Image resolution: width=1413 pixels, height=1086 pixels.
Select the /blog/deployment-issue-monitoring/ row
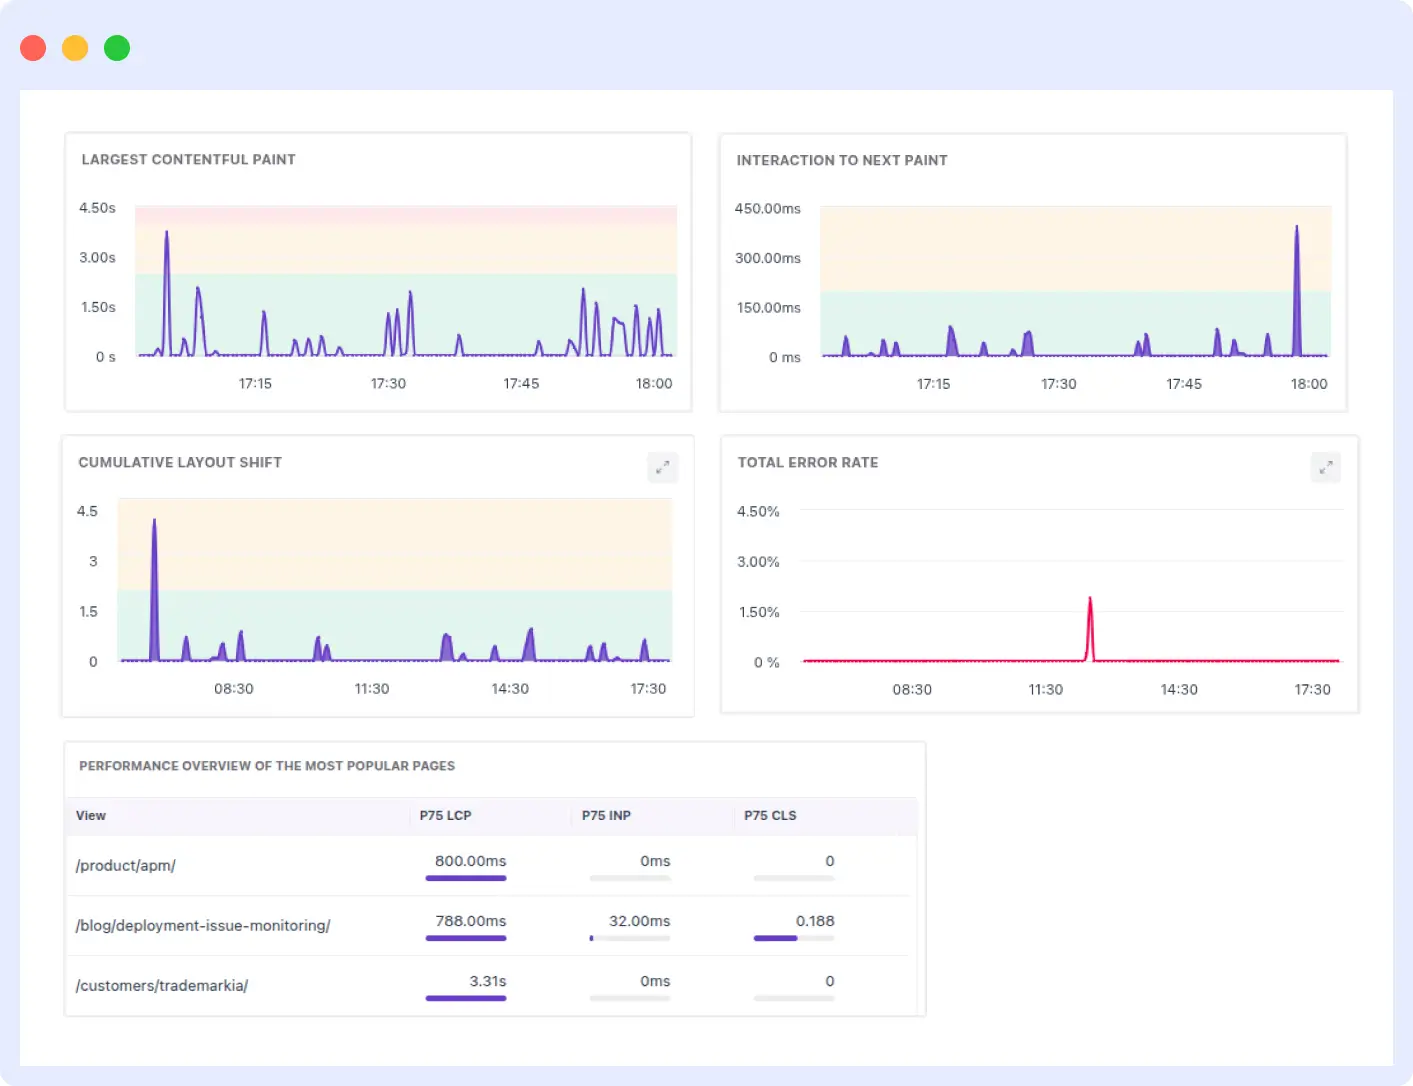click(202, 925)
